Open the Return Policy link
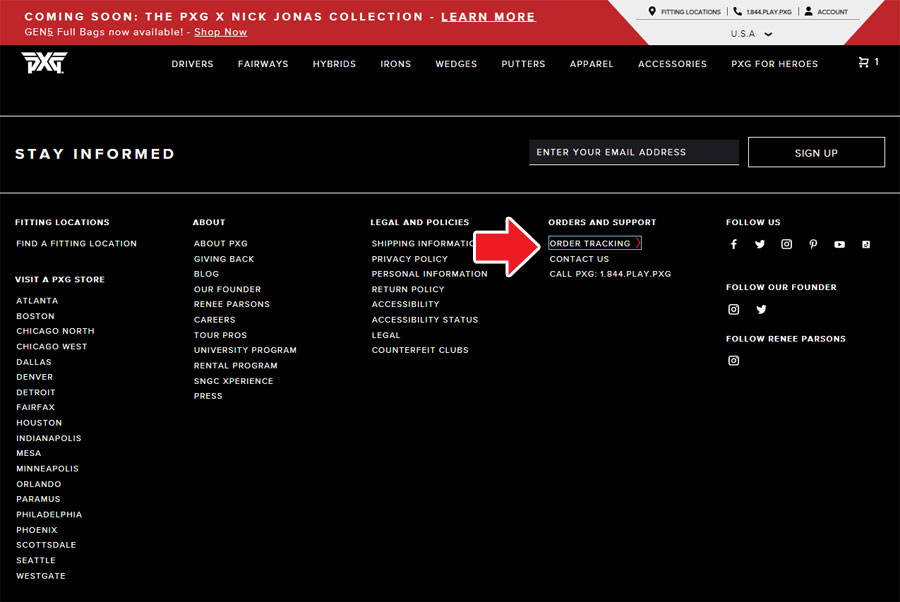This screenshot has width=900, height=602. (408, 289)
